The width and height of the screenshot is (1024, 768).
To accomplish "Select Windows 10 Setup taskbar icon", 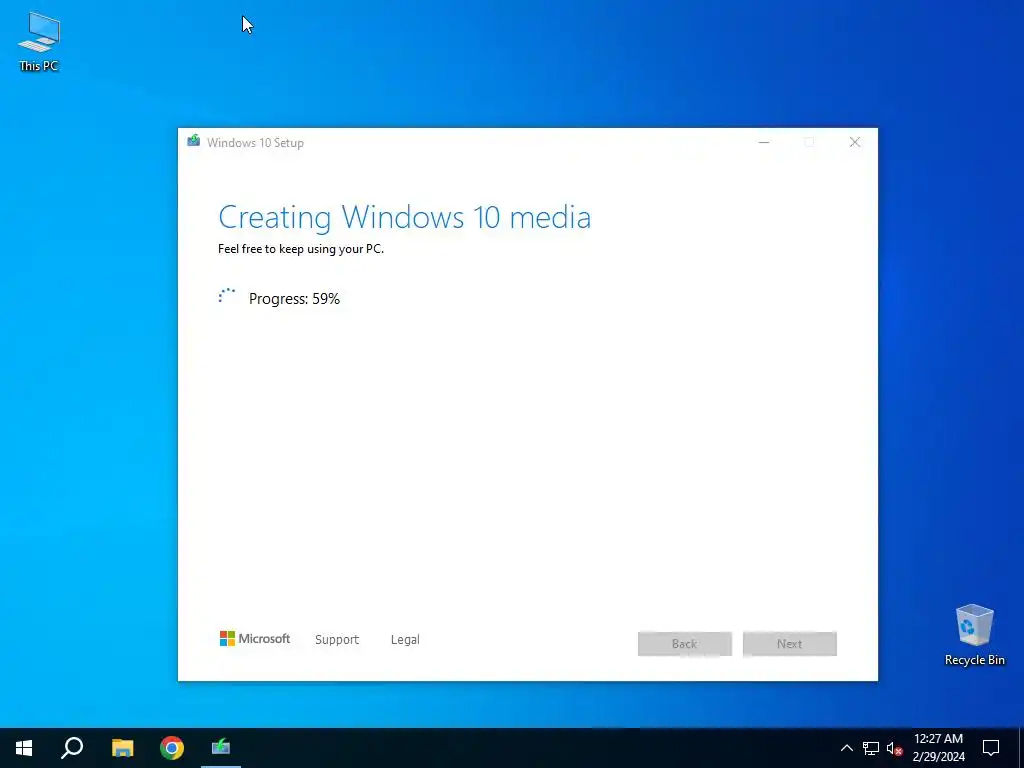I will 221,748.
